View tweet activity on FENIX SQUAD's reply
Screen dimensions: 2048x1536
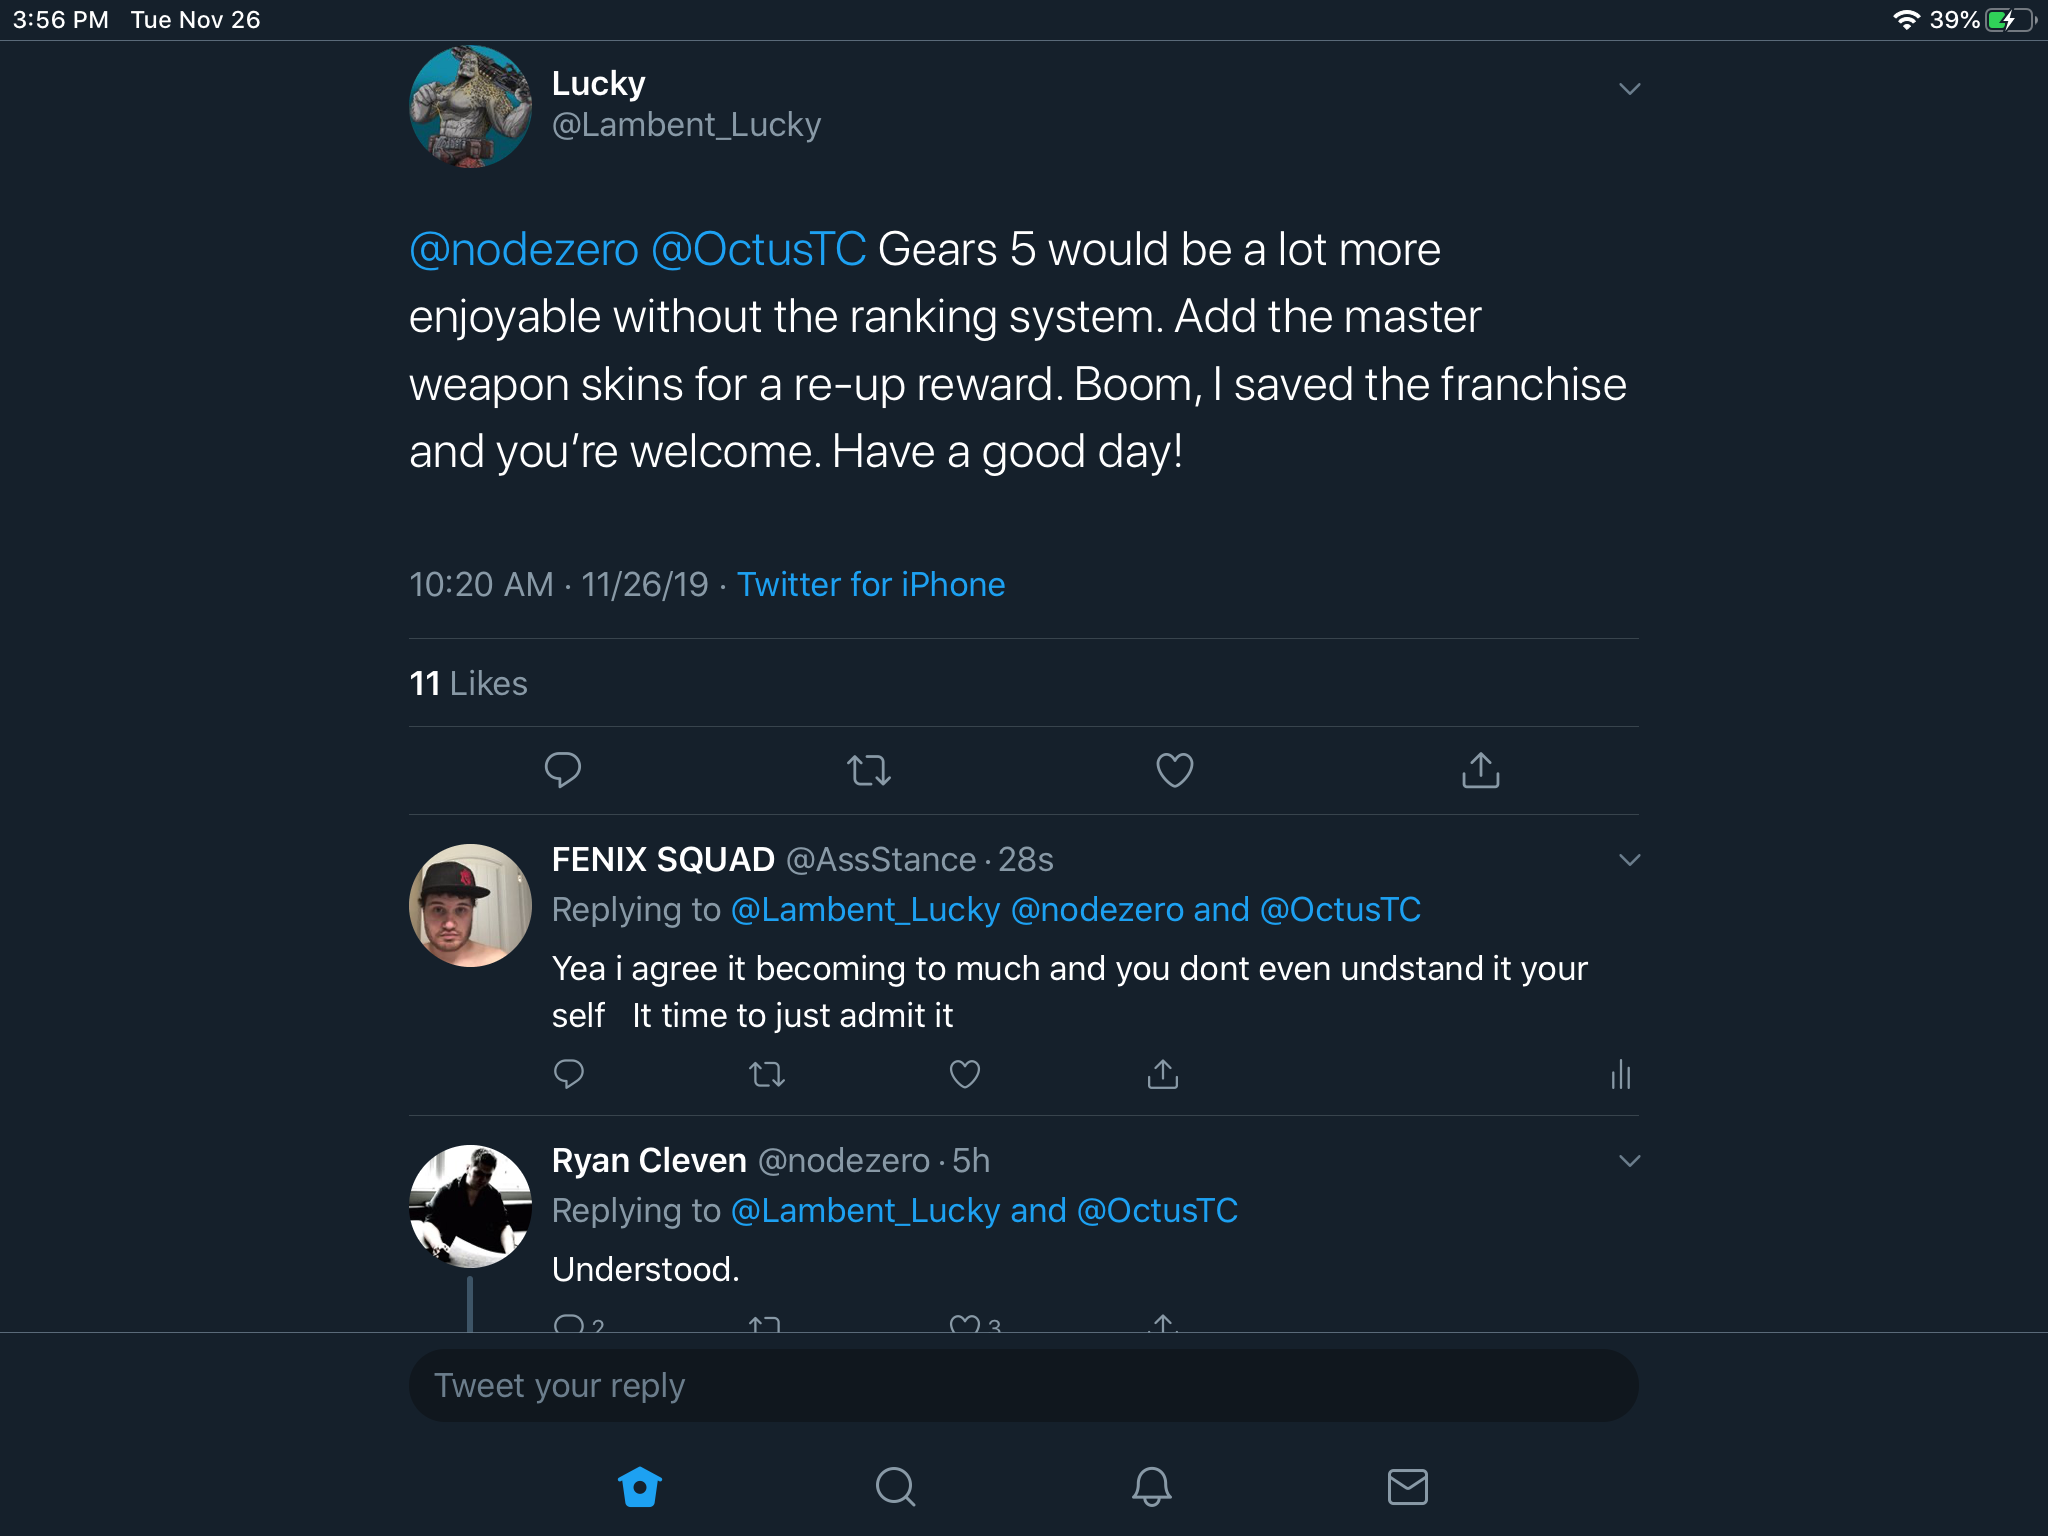(x=1620, y=1075)
